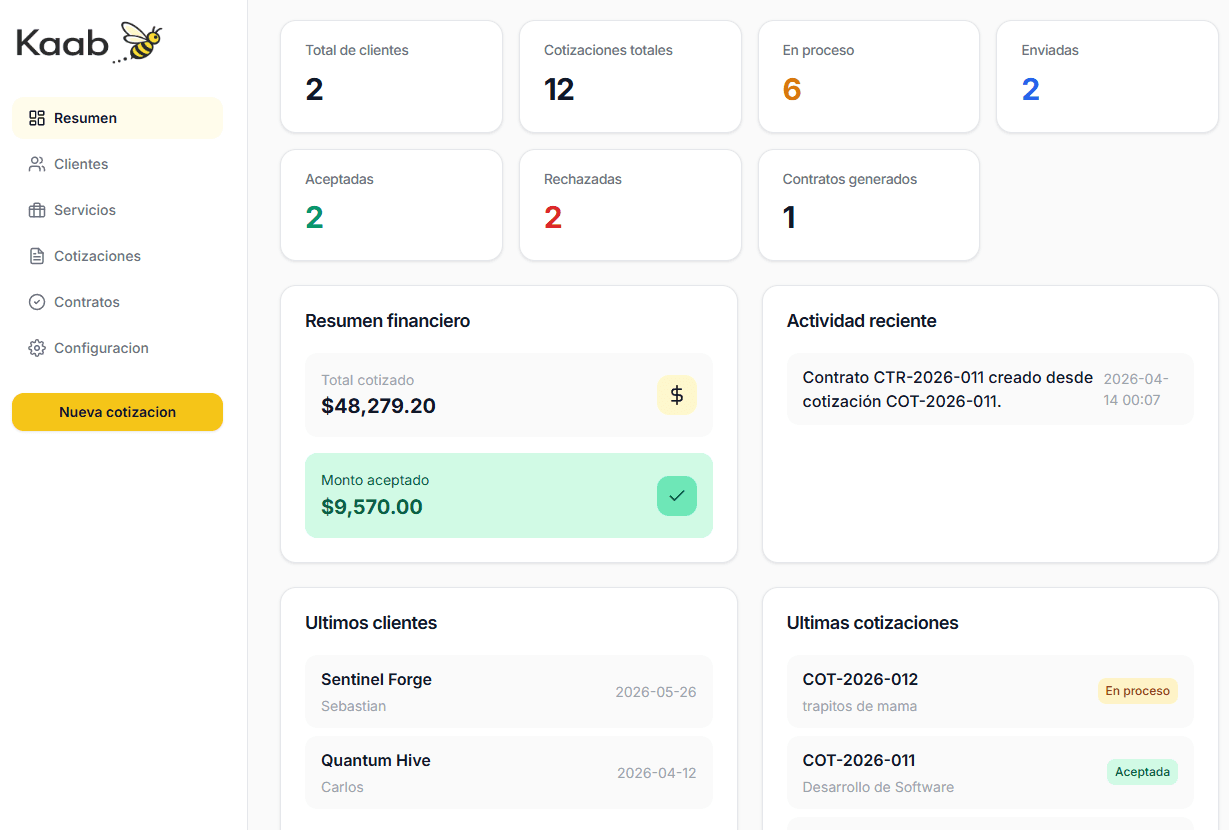Click the Contratos check-circle icon
The height and width of the screenshot is (830, 1229).
click(37, 302)
